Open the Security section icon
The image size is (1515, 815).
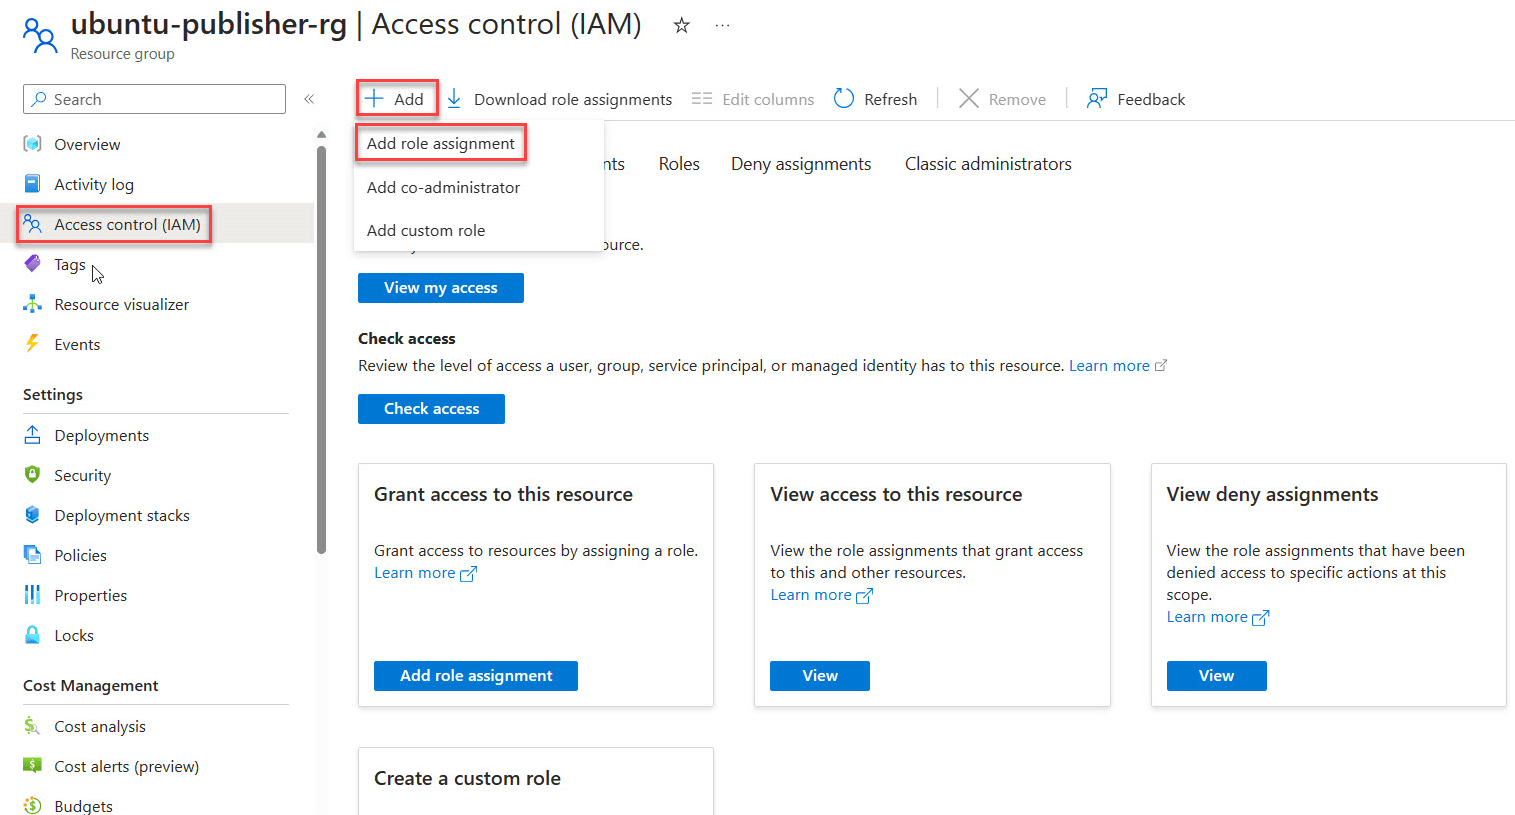[x=32, y=475]
